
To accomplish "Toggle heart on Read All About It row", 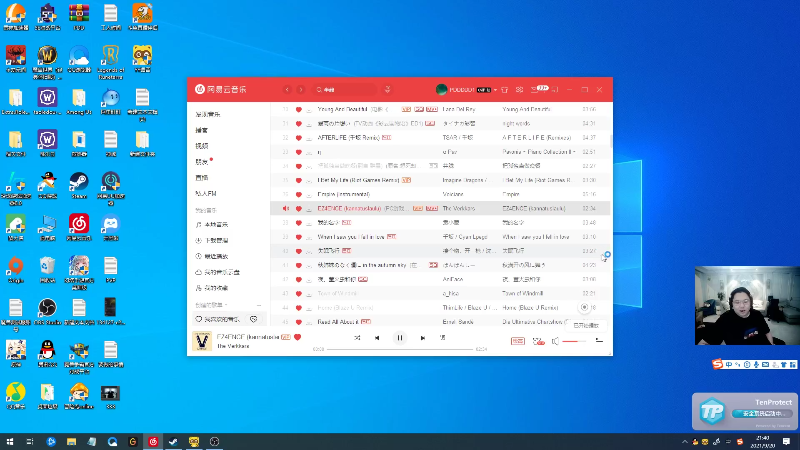I will point(299,322).
